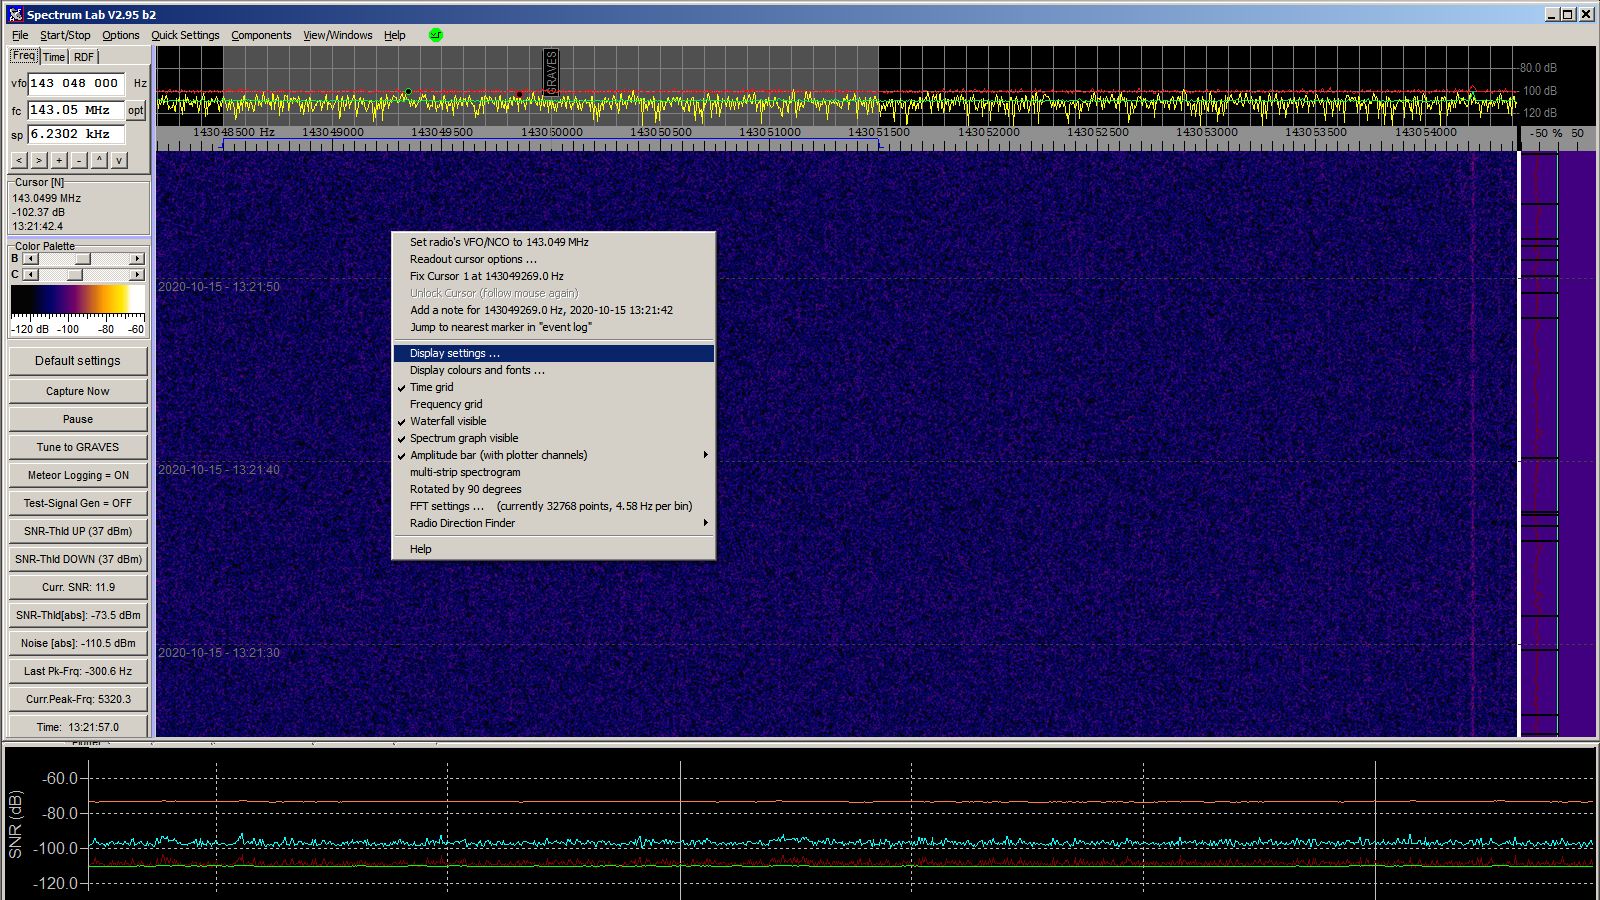Open the Help menu in menu bar
Image resolution: width=1600 pixels, height=900 pixels.
point(395,35)
